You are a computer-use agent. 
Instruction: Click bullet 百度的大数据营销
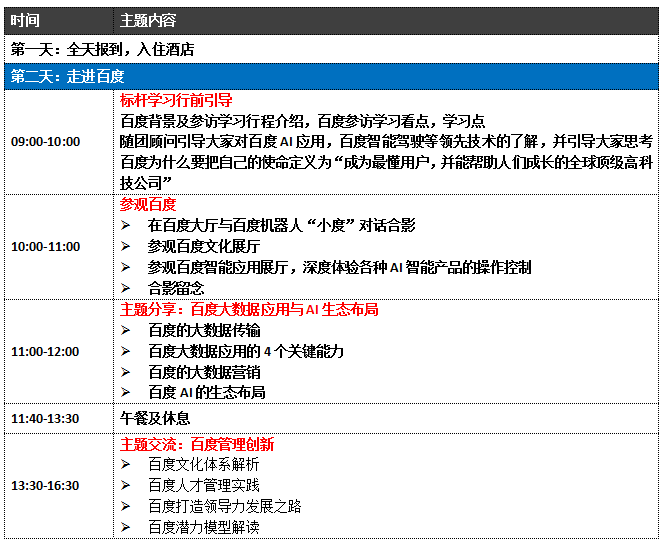(204, 372)
